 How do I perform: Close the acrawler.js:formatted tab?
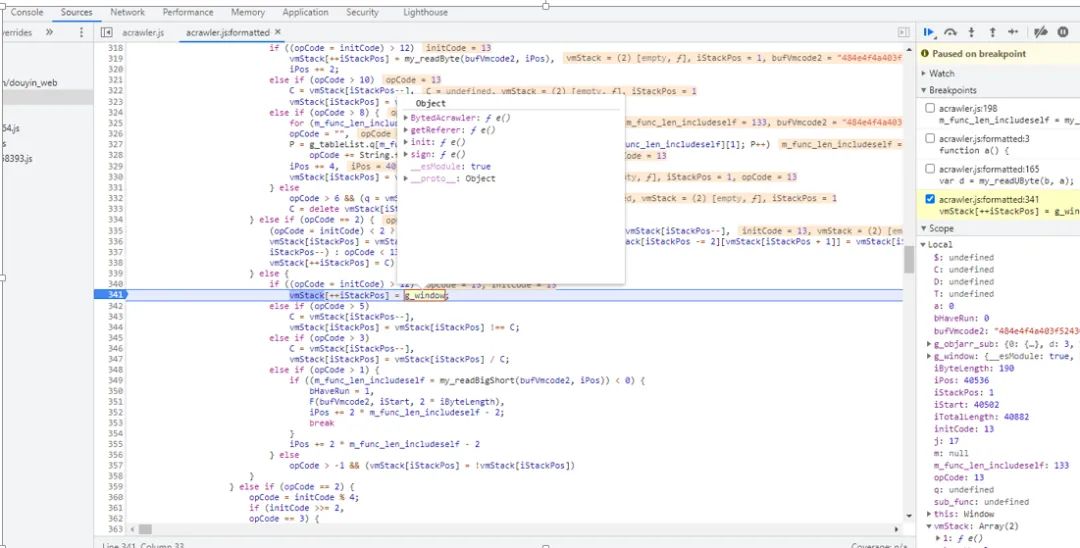[278, 32]
